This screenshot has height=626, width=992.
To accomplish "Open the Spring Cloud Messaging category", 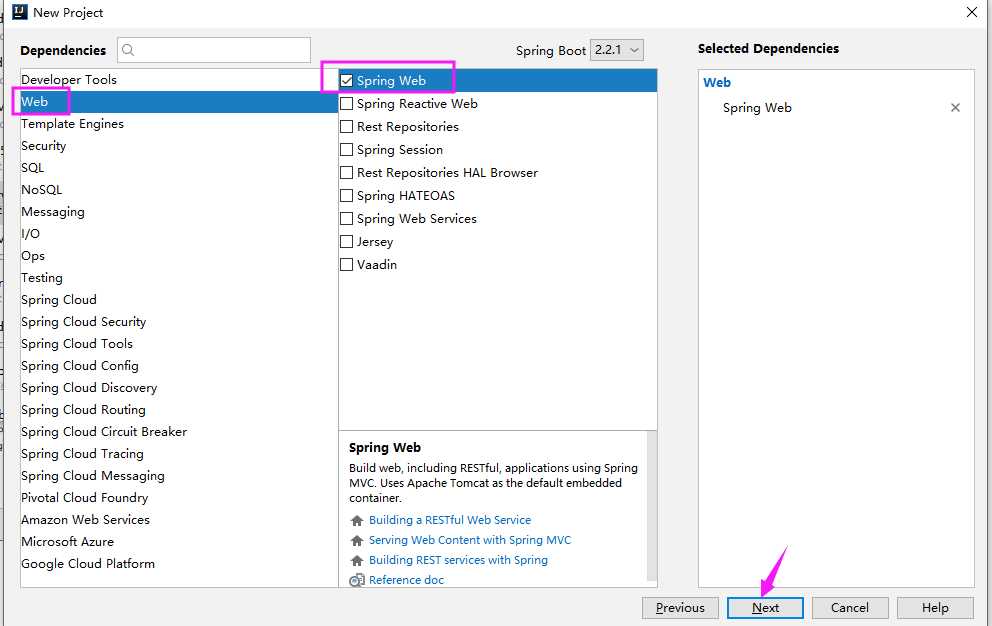I will click(179, 476).
